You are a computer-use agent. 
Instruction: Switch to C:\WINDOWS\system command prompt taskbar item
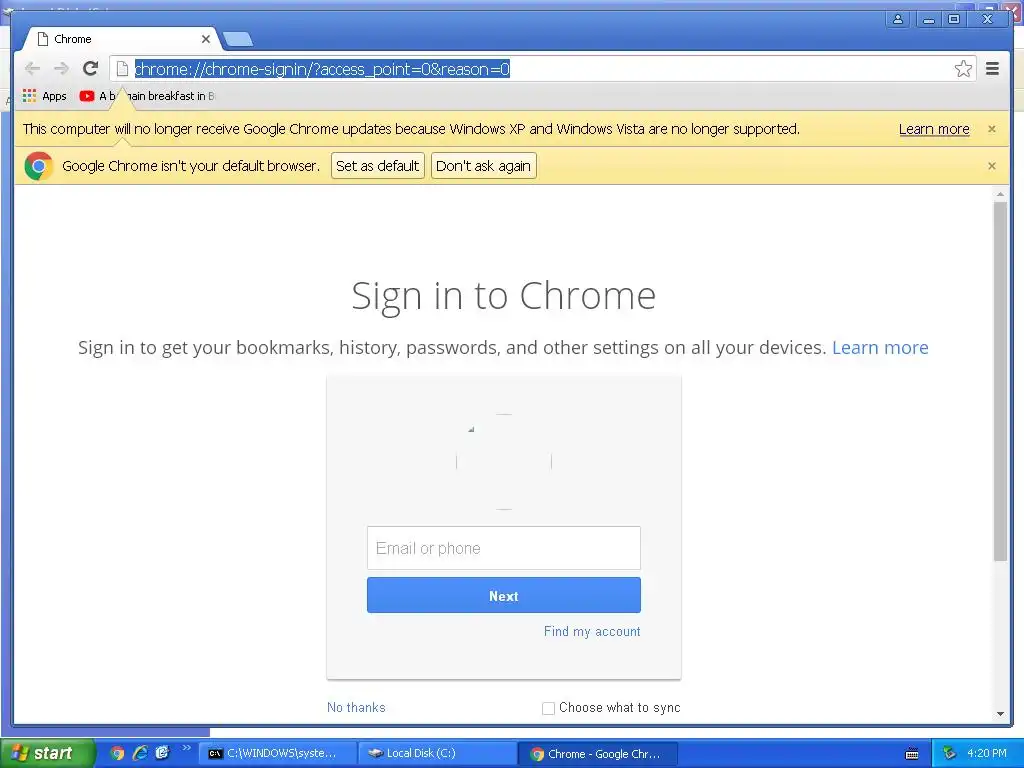click(278, 754)
